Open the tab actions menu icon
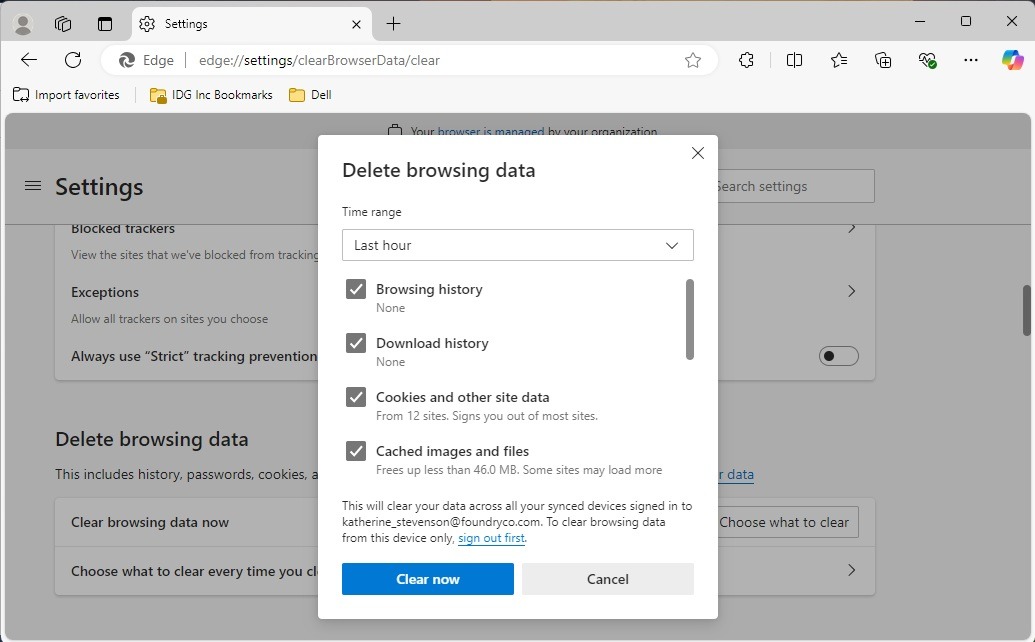The image size is (1035, 642). (x=105, y=24)
